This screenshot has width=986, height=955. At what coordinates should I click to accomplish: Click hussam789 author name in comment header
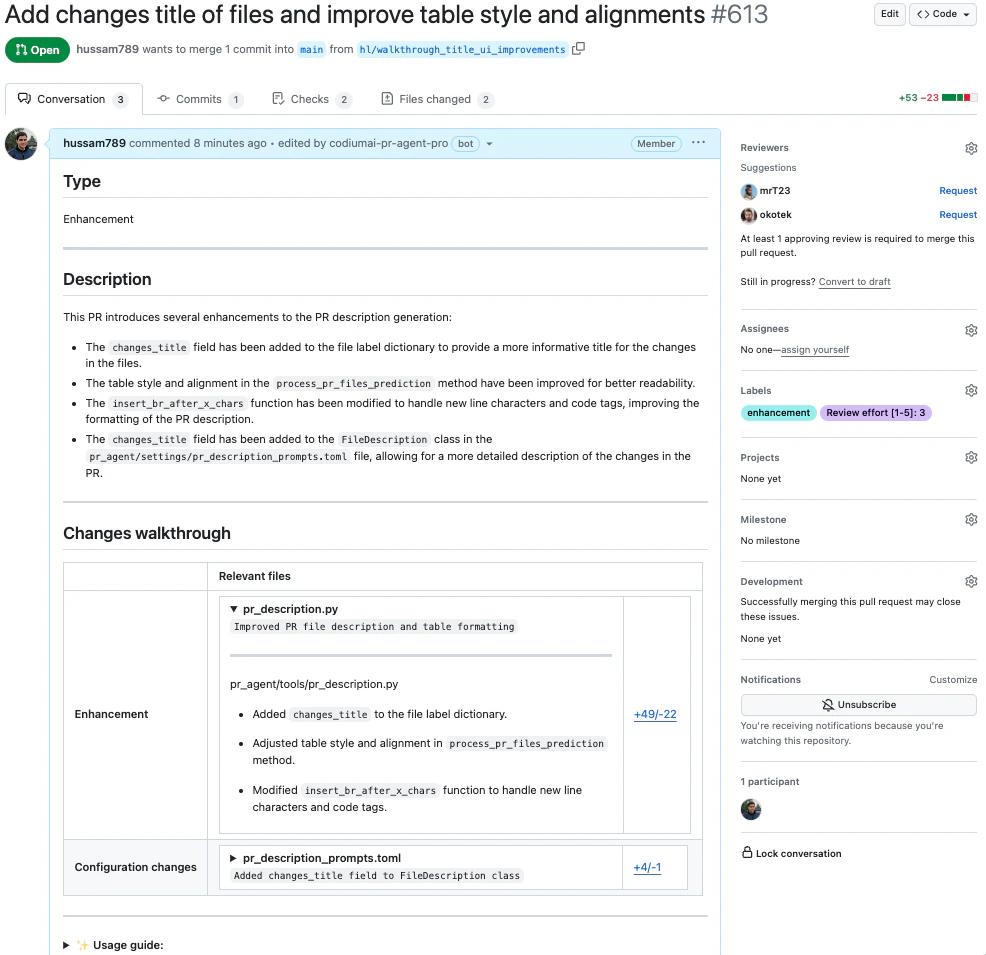point(94,143)
